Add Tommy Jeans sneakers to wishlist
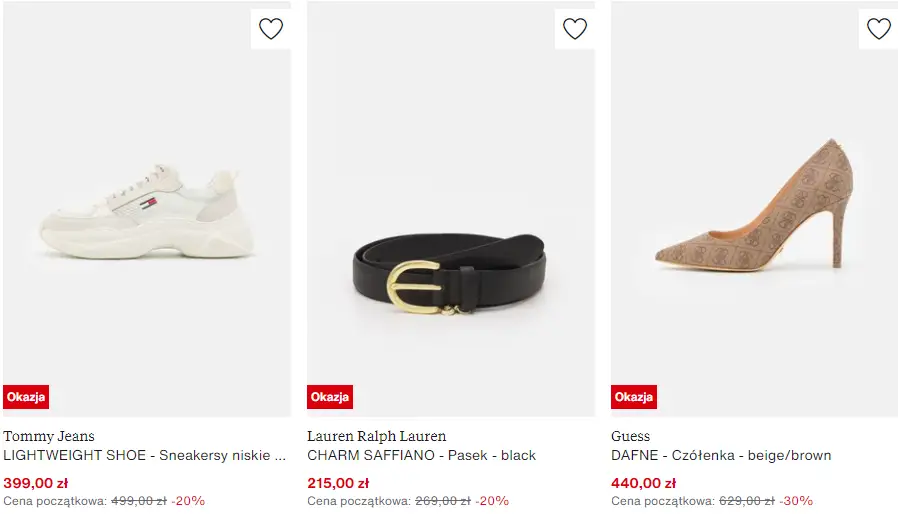The image size is (898, 514). click(271, 29)
